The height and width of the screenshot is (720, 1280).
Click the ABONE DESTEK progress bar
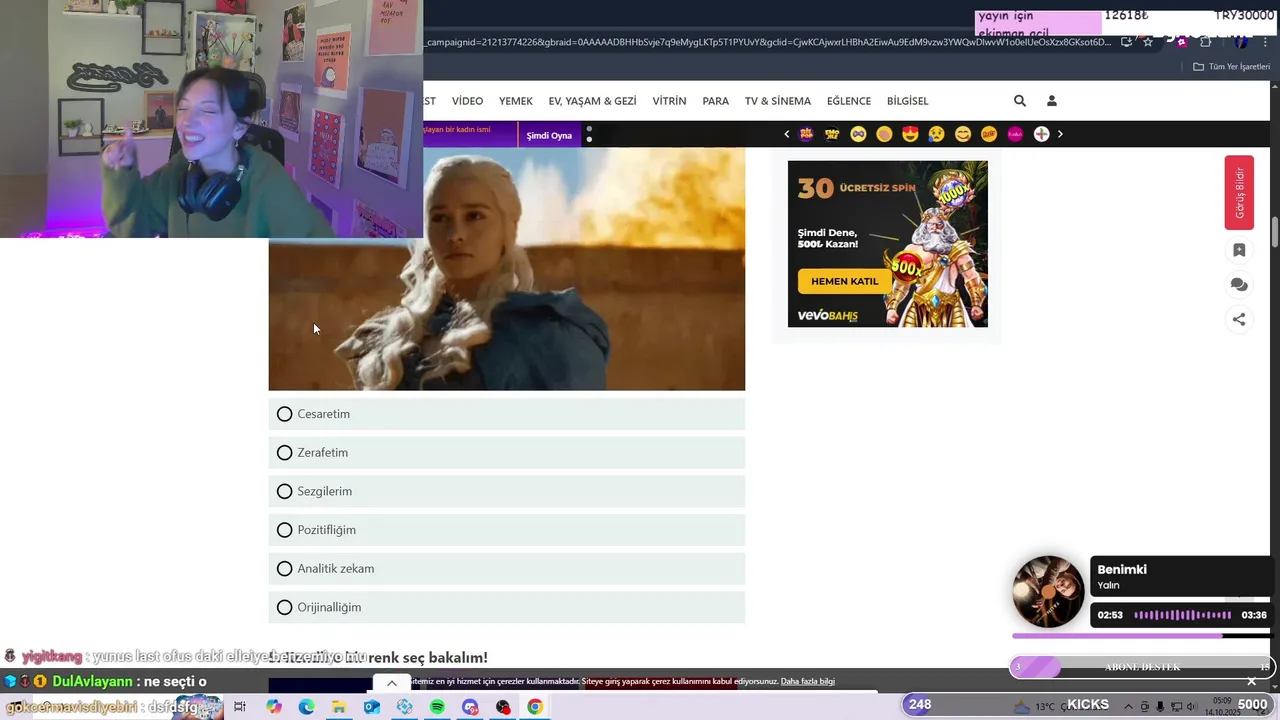tap(1140, 667)
